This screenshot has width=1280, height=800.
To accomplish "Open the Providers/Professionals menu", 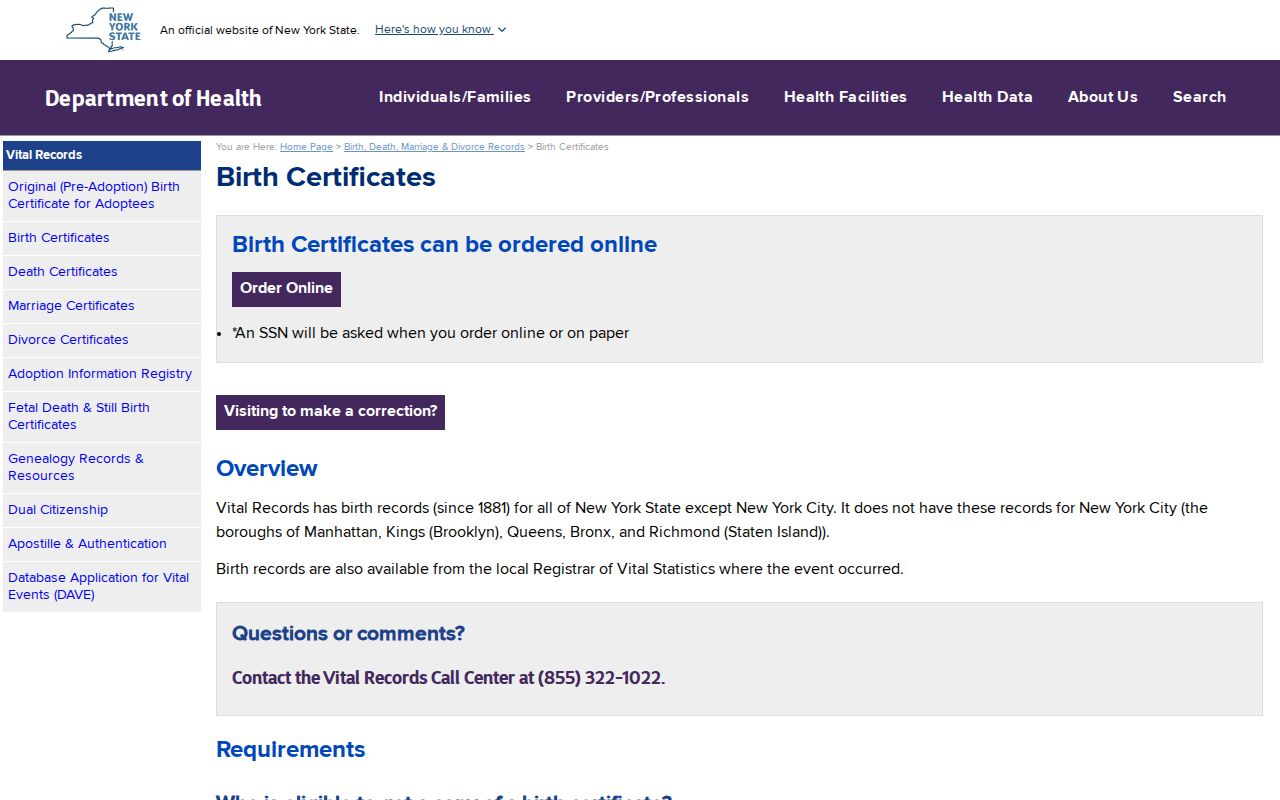I will point(657,97).
